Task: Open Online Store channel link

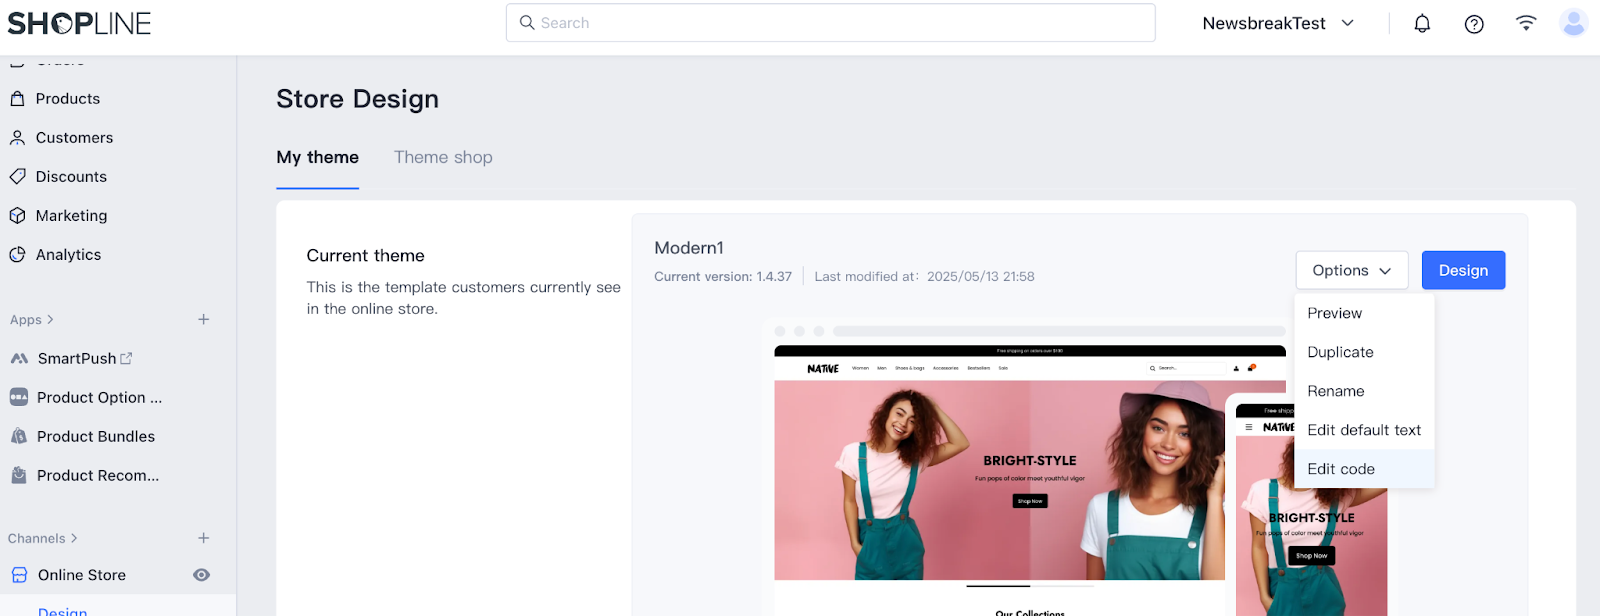Action: pos(82,575)
